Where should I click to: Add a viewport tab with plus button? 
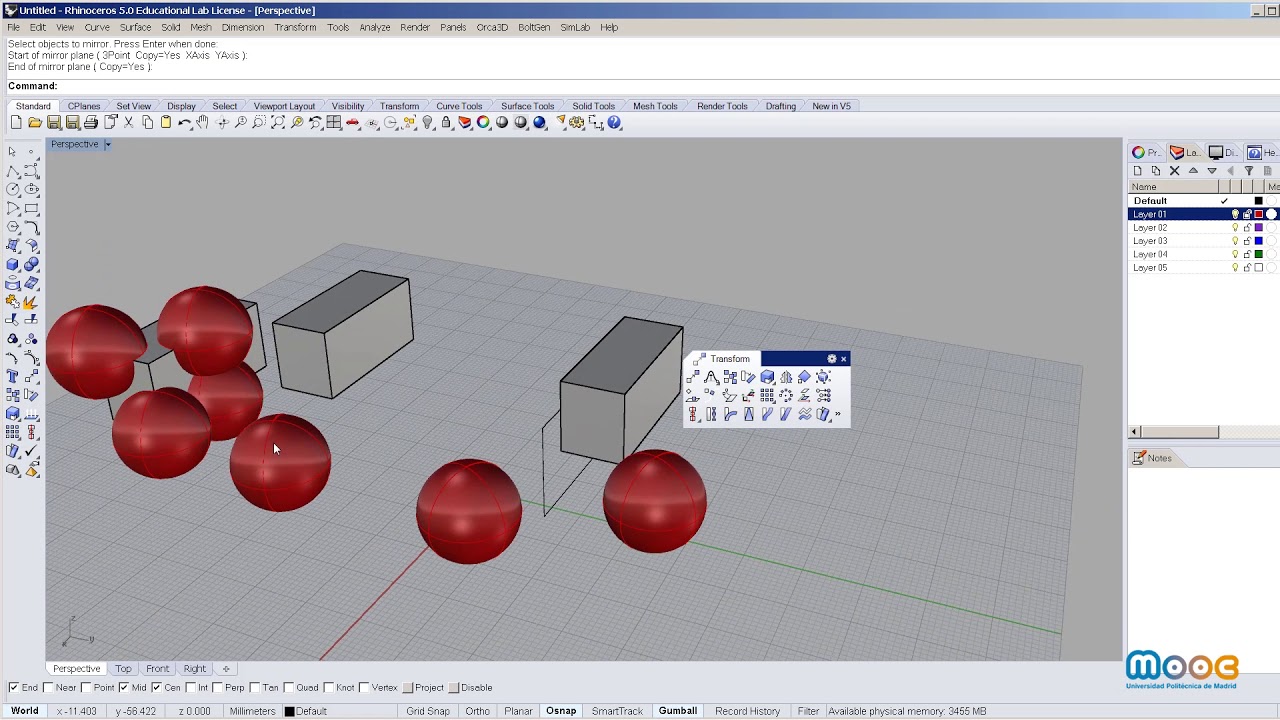pos(226,669)
